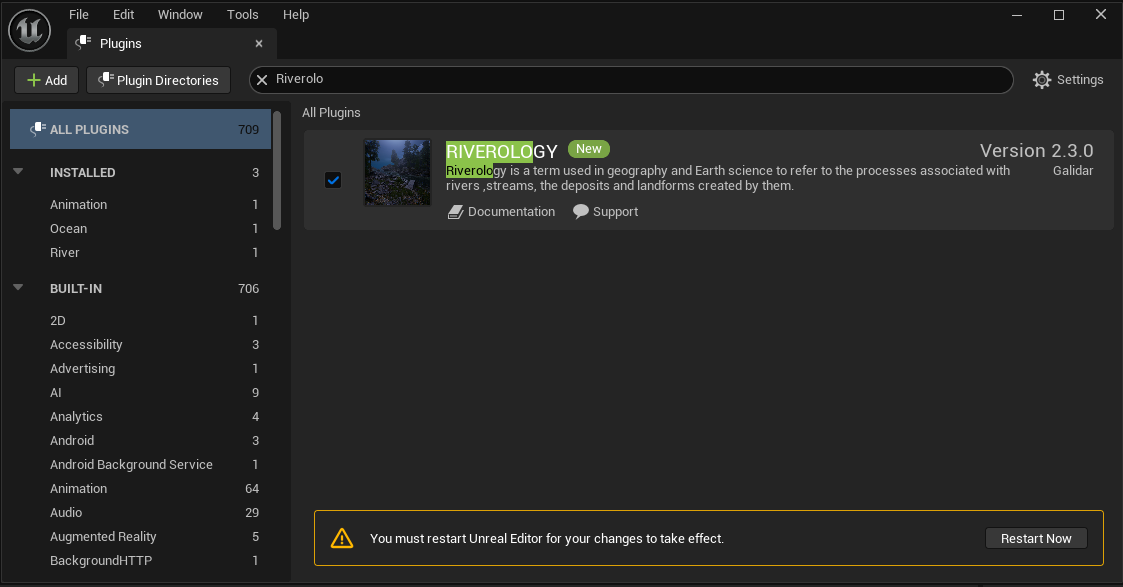Image resolution: width=1123 pixels, height=587 pixels.
Task: Collapse the Built-In category
Action: click(x=18, y=288)
